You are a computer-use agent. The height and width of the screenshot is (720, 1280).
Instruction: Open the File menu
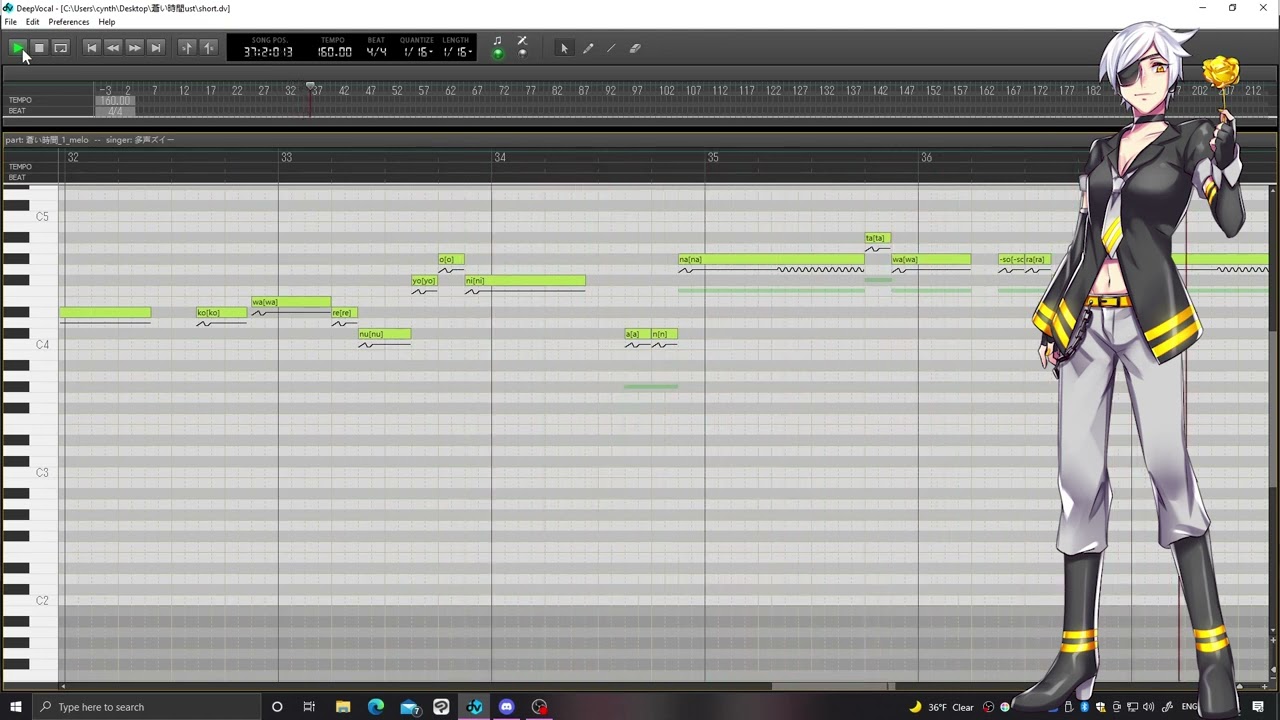coord(10,22)
